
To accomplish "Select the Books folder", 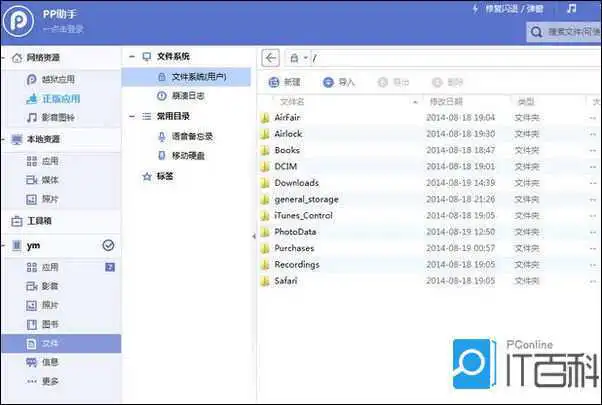I will [x=287, y=150].
